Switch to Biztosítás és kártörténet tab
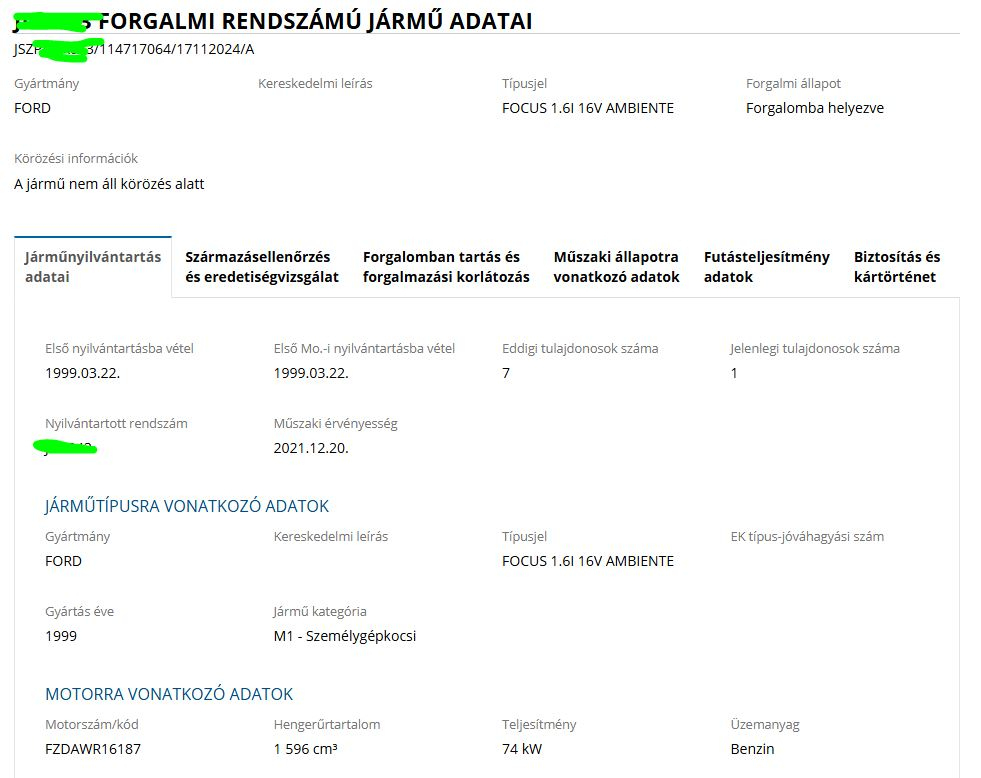 [x=897, y=267]
